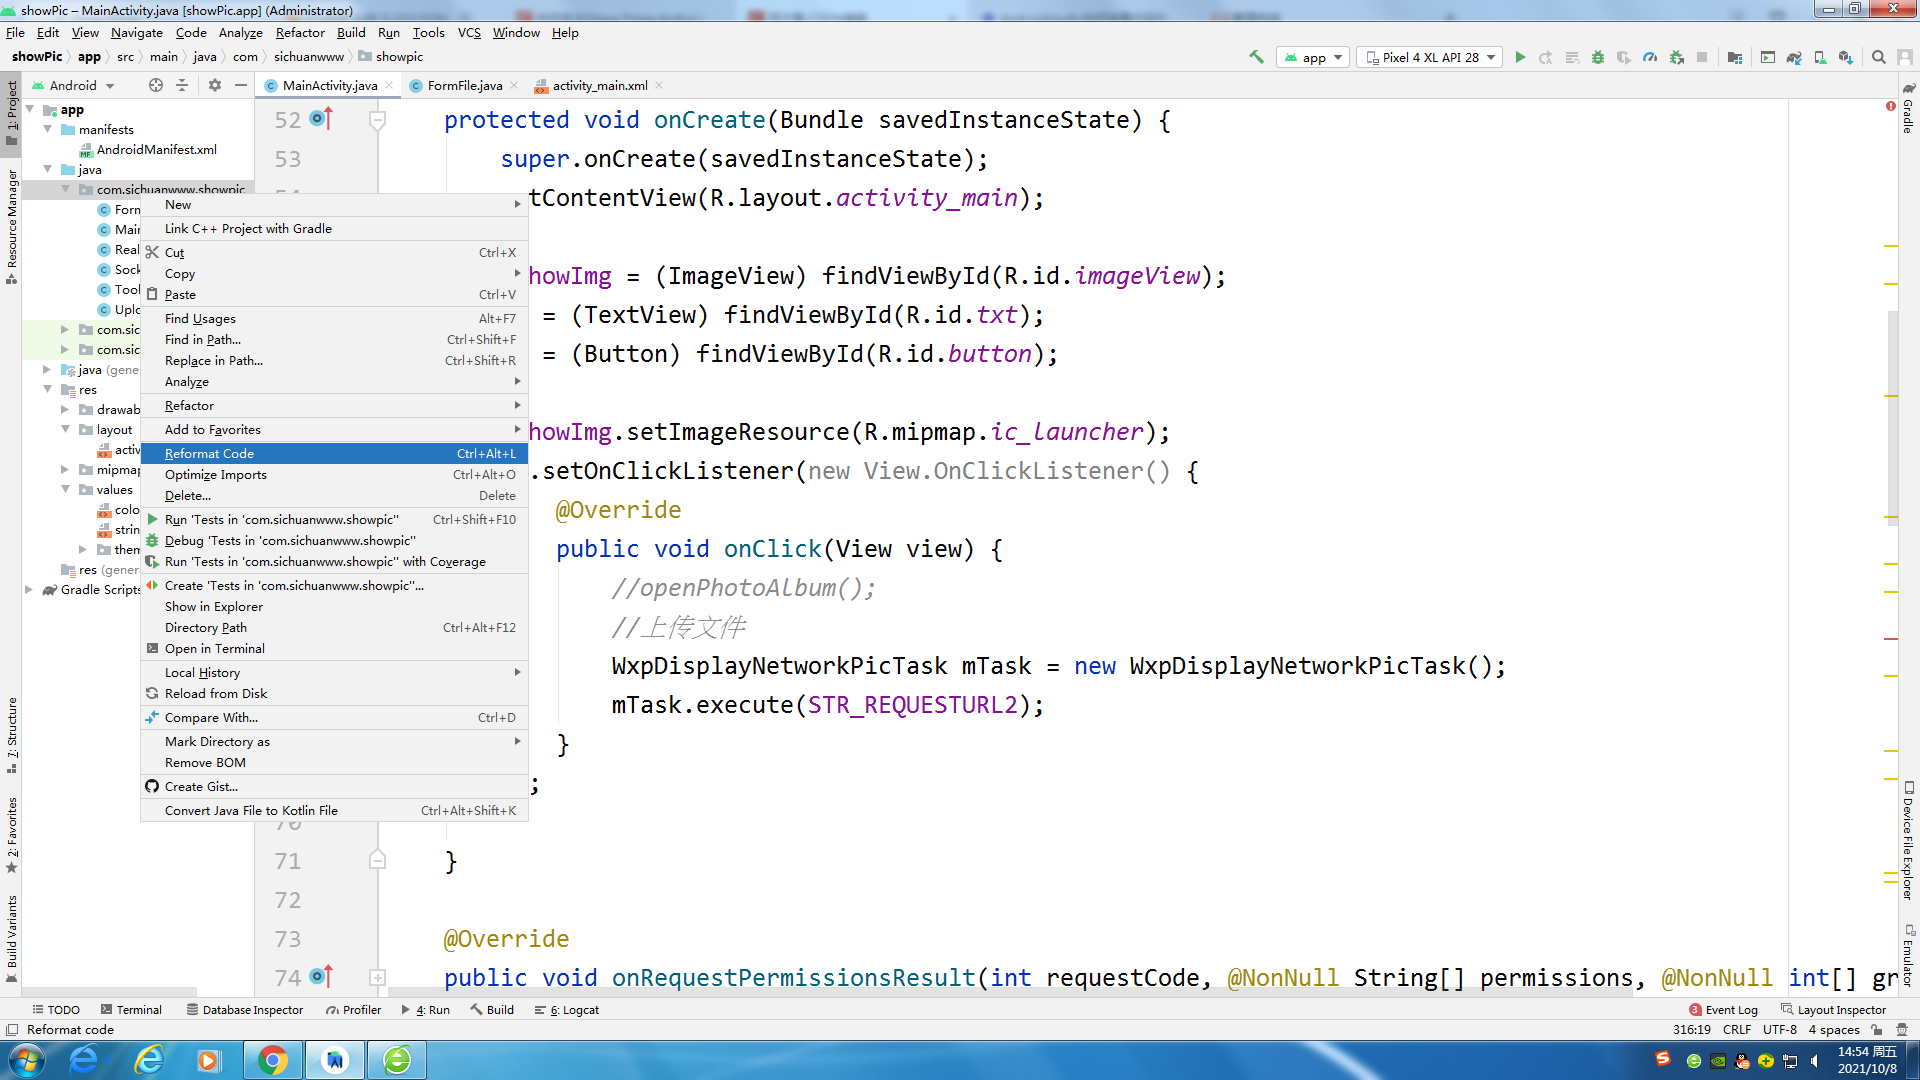Click the override gutter icon on line 74
The image size is (1920, 1080).
click(321, 976)
